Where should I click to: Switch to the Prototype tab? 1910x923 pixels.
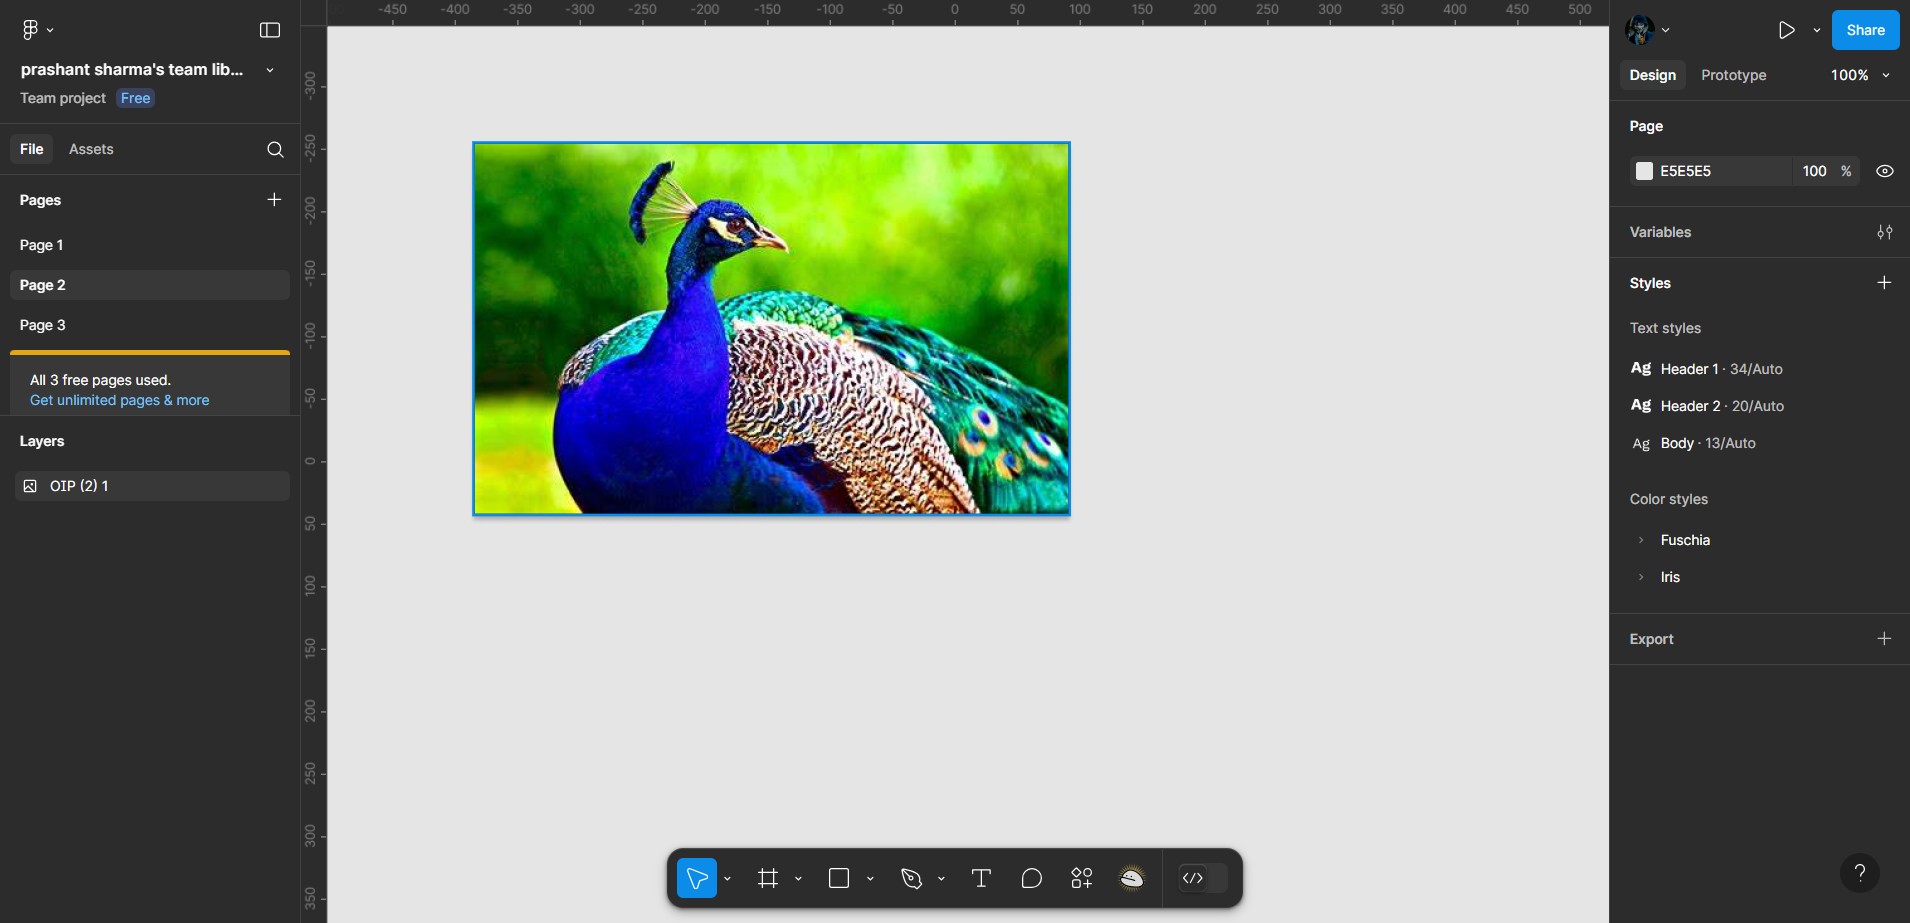coord(1733,75)
